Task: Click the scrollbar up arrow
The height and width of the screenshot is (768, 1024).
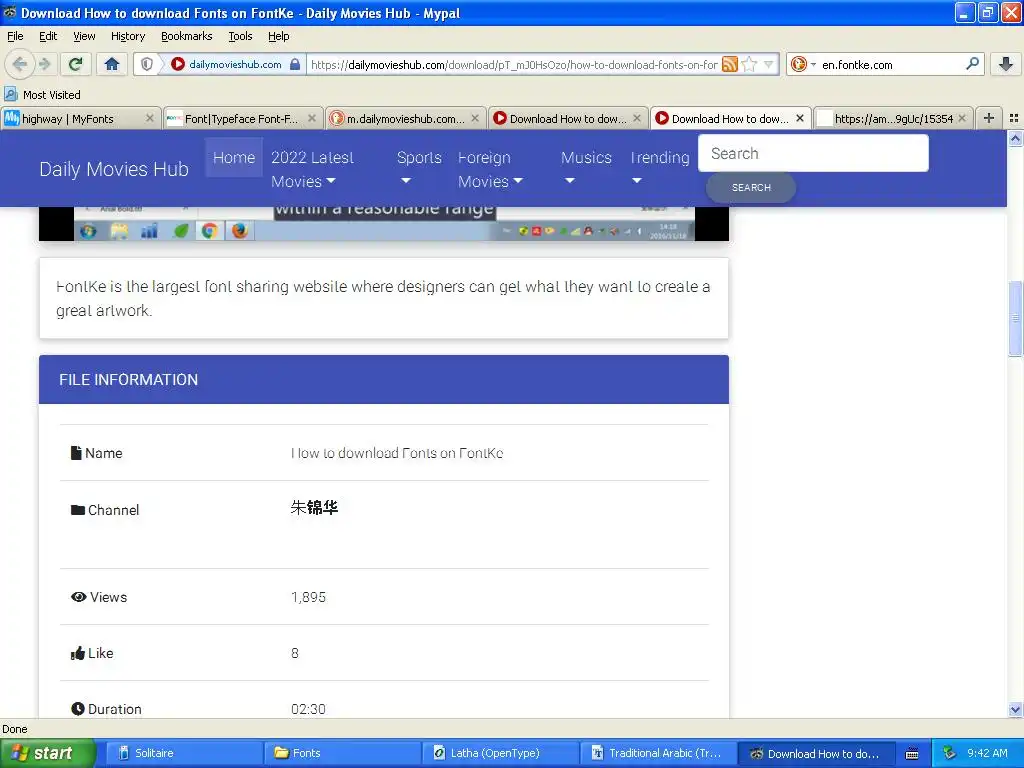Action: [1015, 138]
